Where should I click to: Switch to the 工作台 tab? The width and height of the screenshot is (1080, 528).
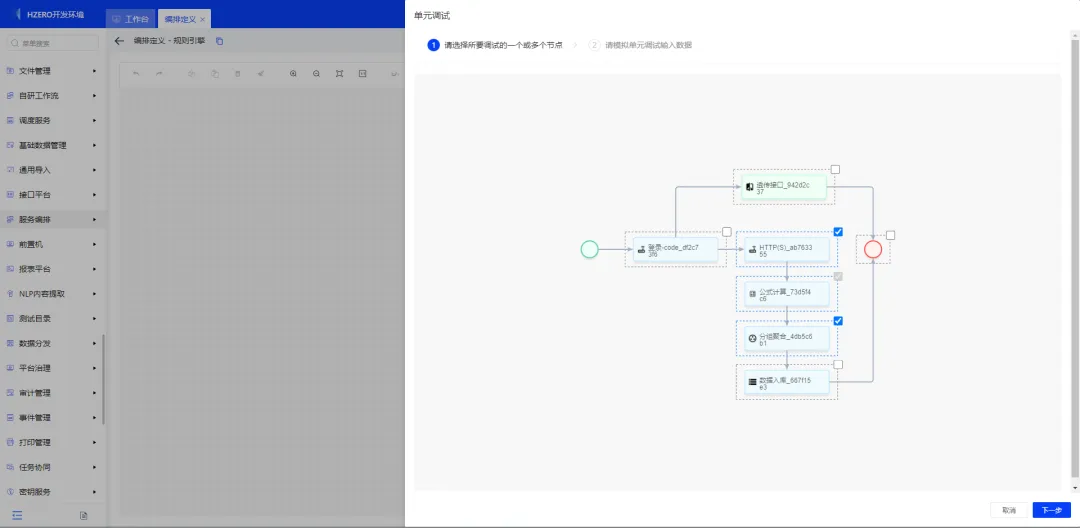click(130, 19)
